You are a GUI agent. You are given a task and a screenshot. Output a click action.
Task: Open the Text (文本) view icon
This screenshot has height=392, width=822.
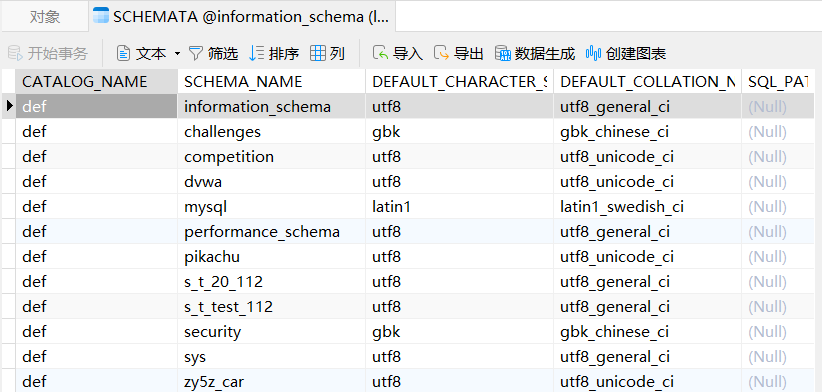tap(123, 53)
